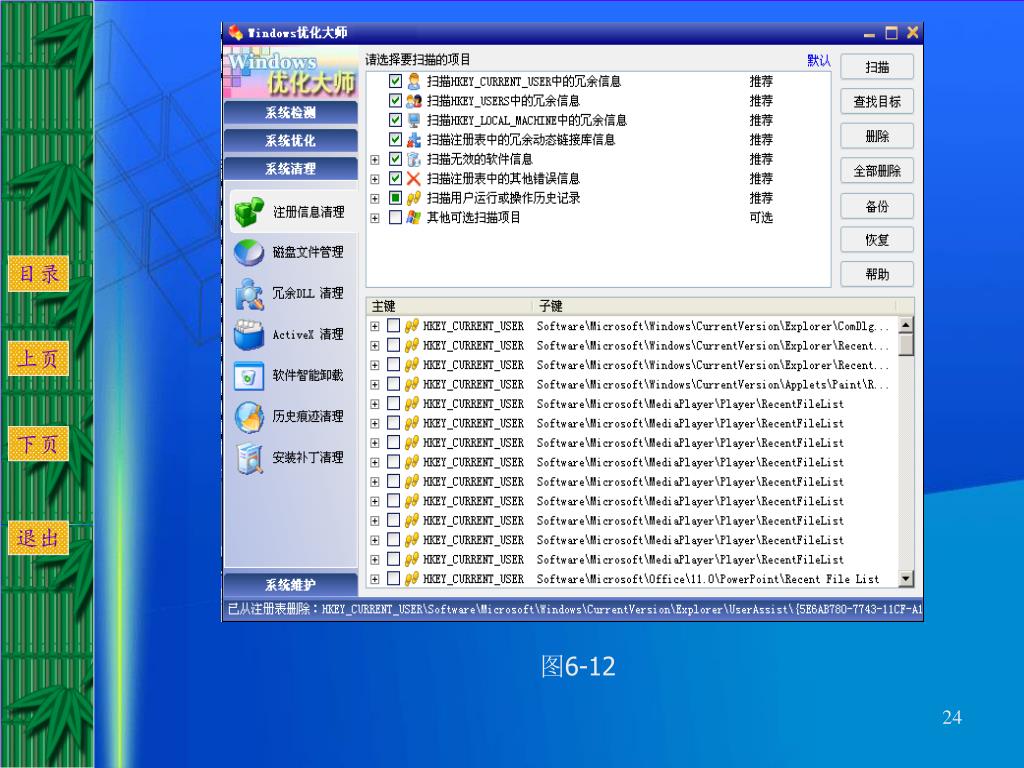
Task: Click results list scrollbar up arrow
Action: click(906, 325)
